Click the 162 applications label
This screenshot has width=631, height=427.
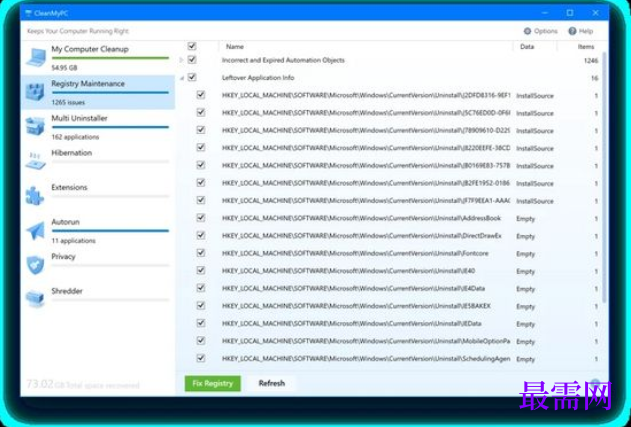[x=75, y=137]
